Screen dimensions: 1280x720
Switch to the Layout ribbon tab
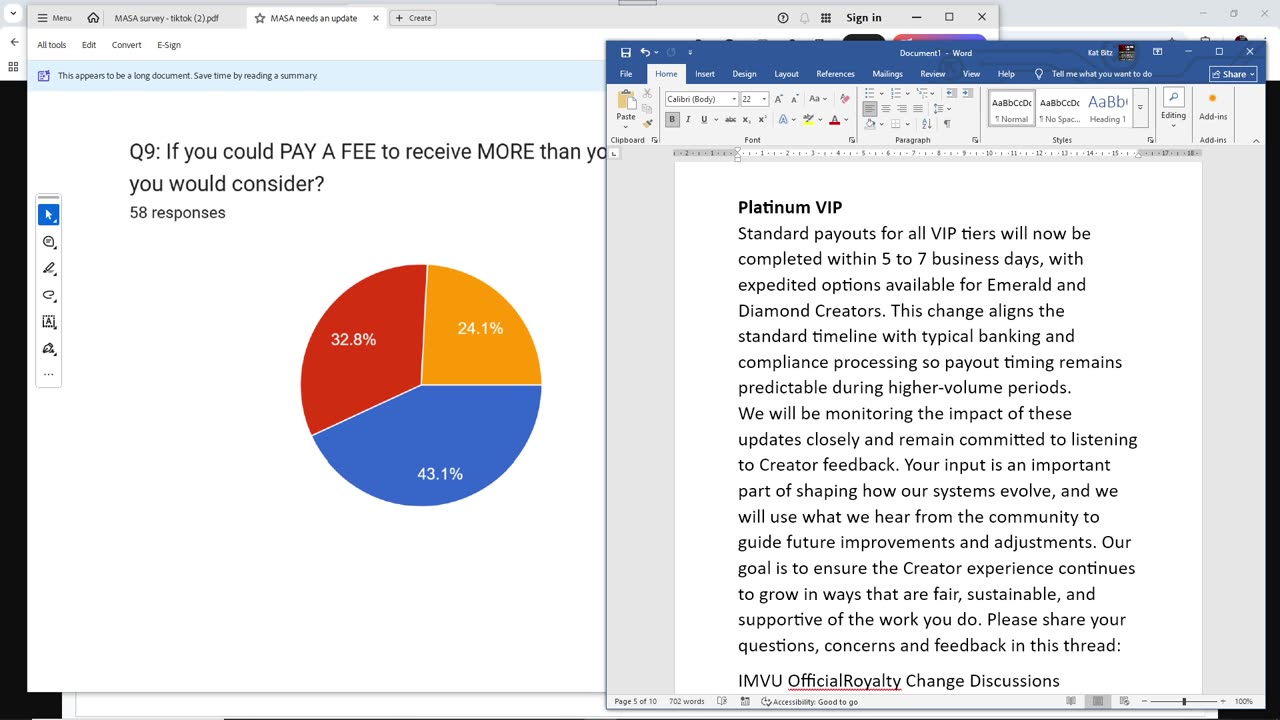787,74
